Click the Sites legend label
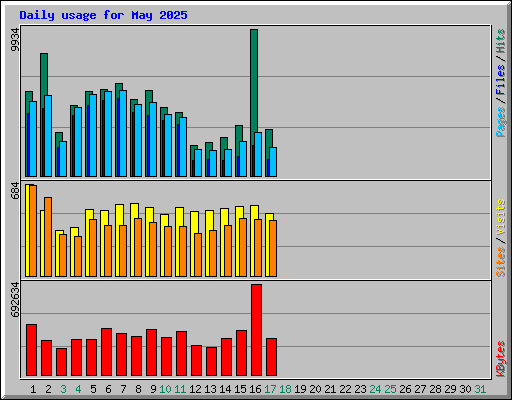 501,262
